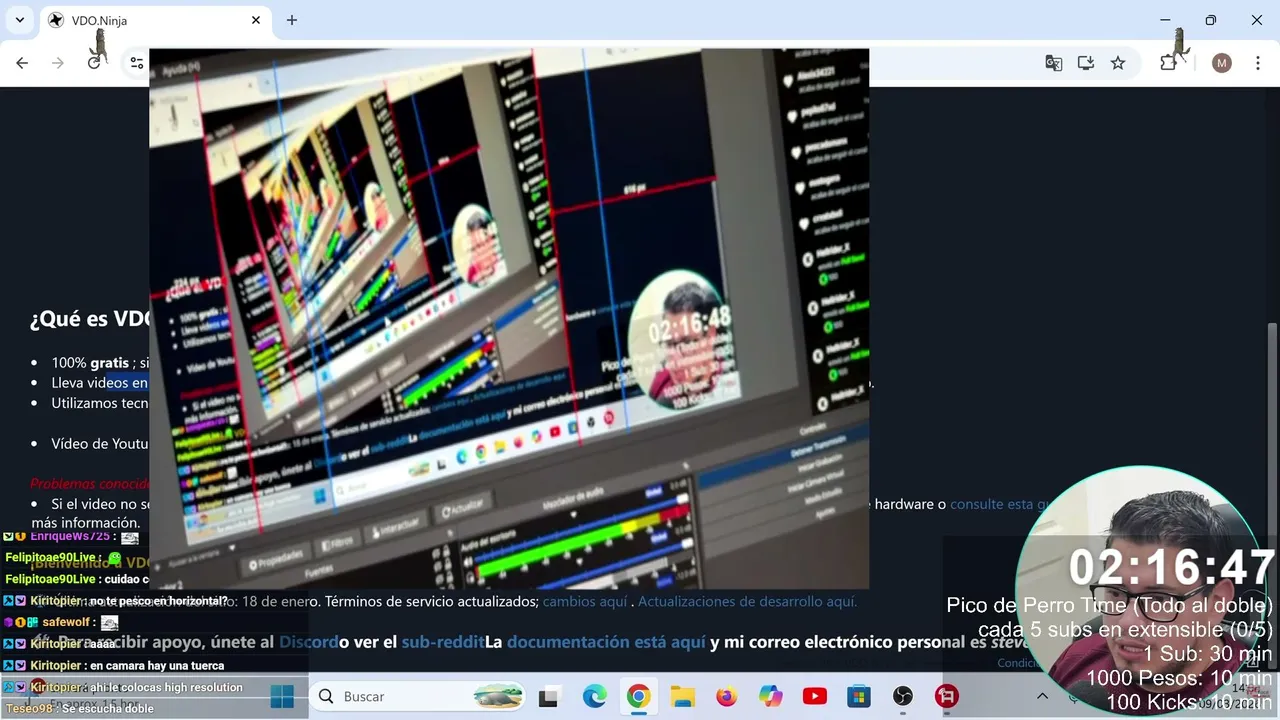The width and height of the screenshot is (1280, 720).
Task: Click the mirrored OBS preview video
Action: tap(509, 318)
